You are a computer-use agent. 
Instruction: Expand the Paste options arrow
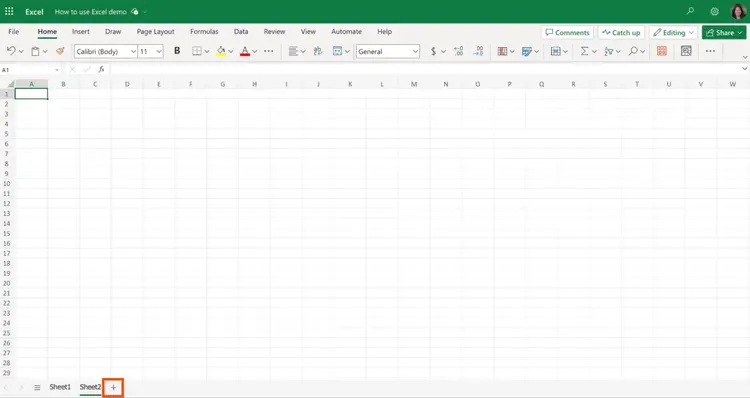point(45,52)
